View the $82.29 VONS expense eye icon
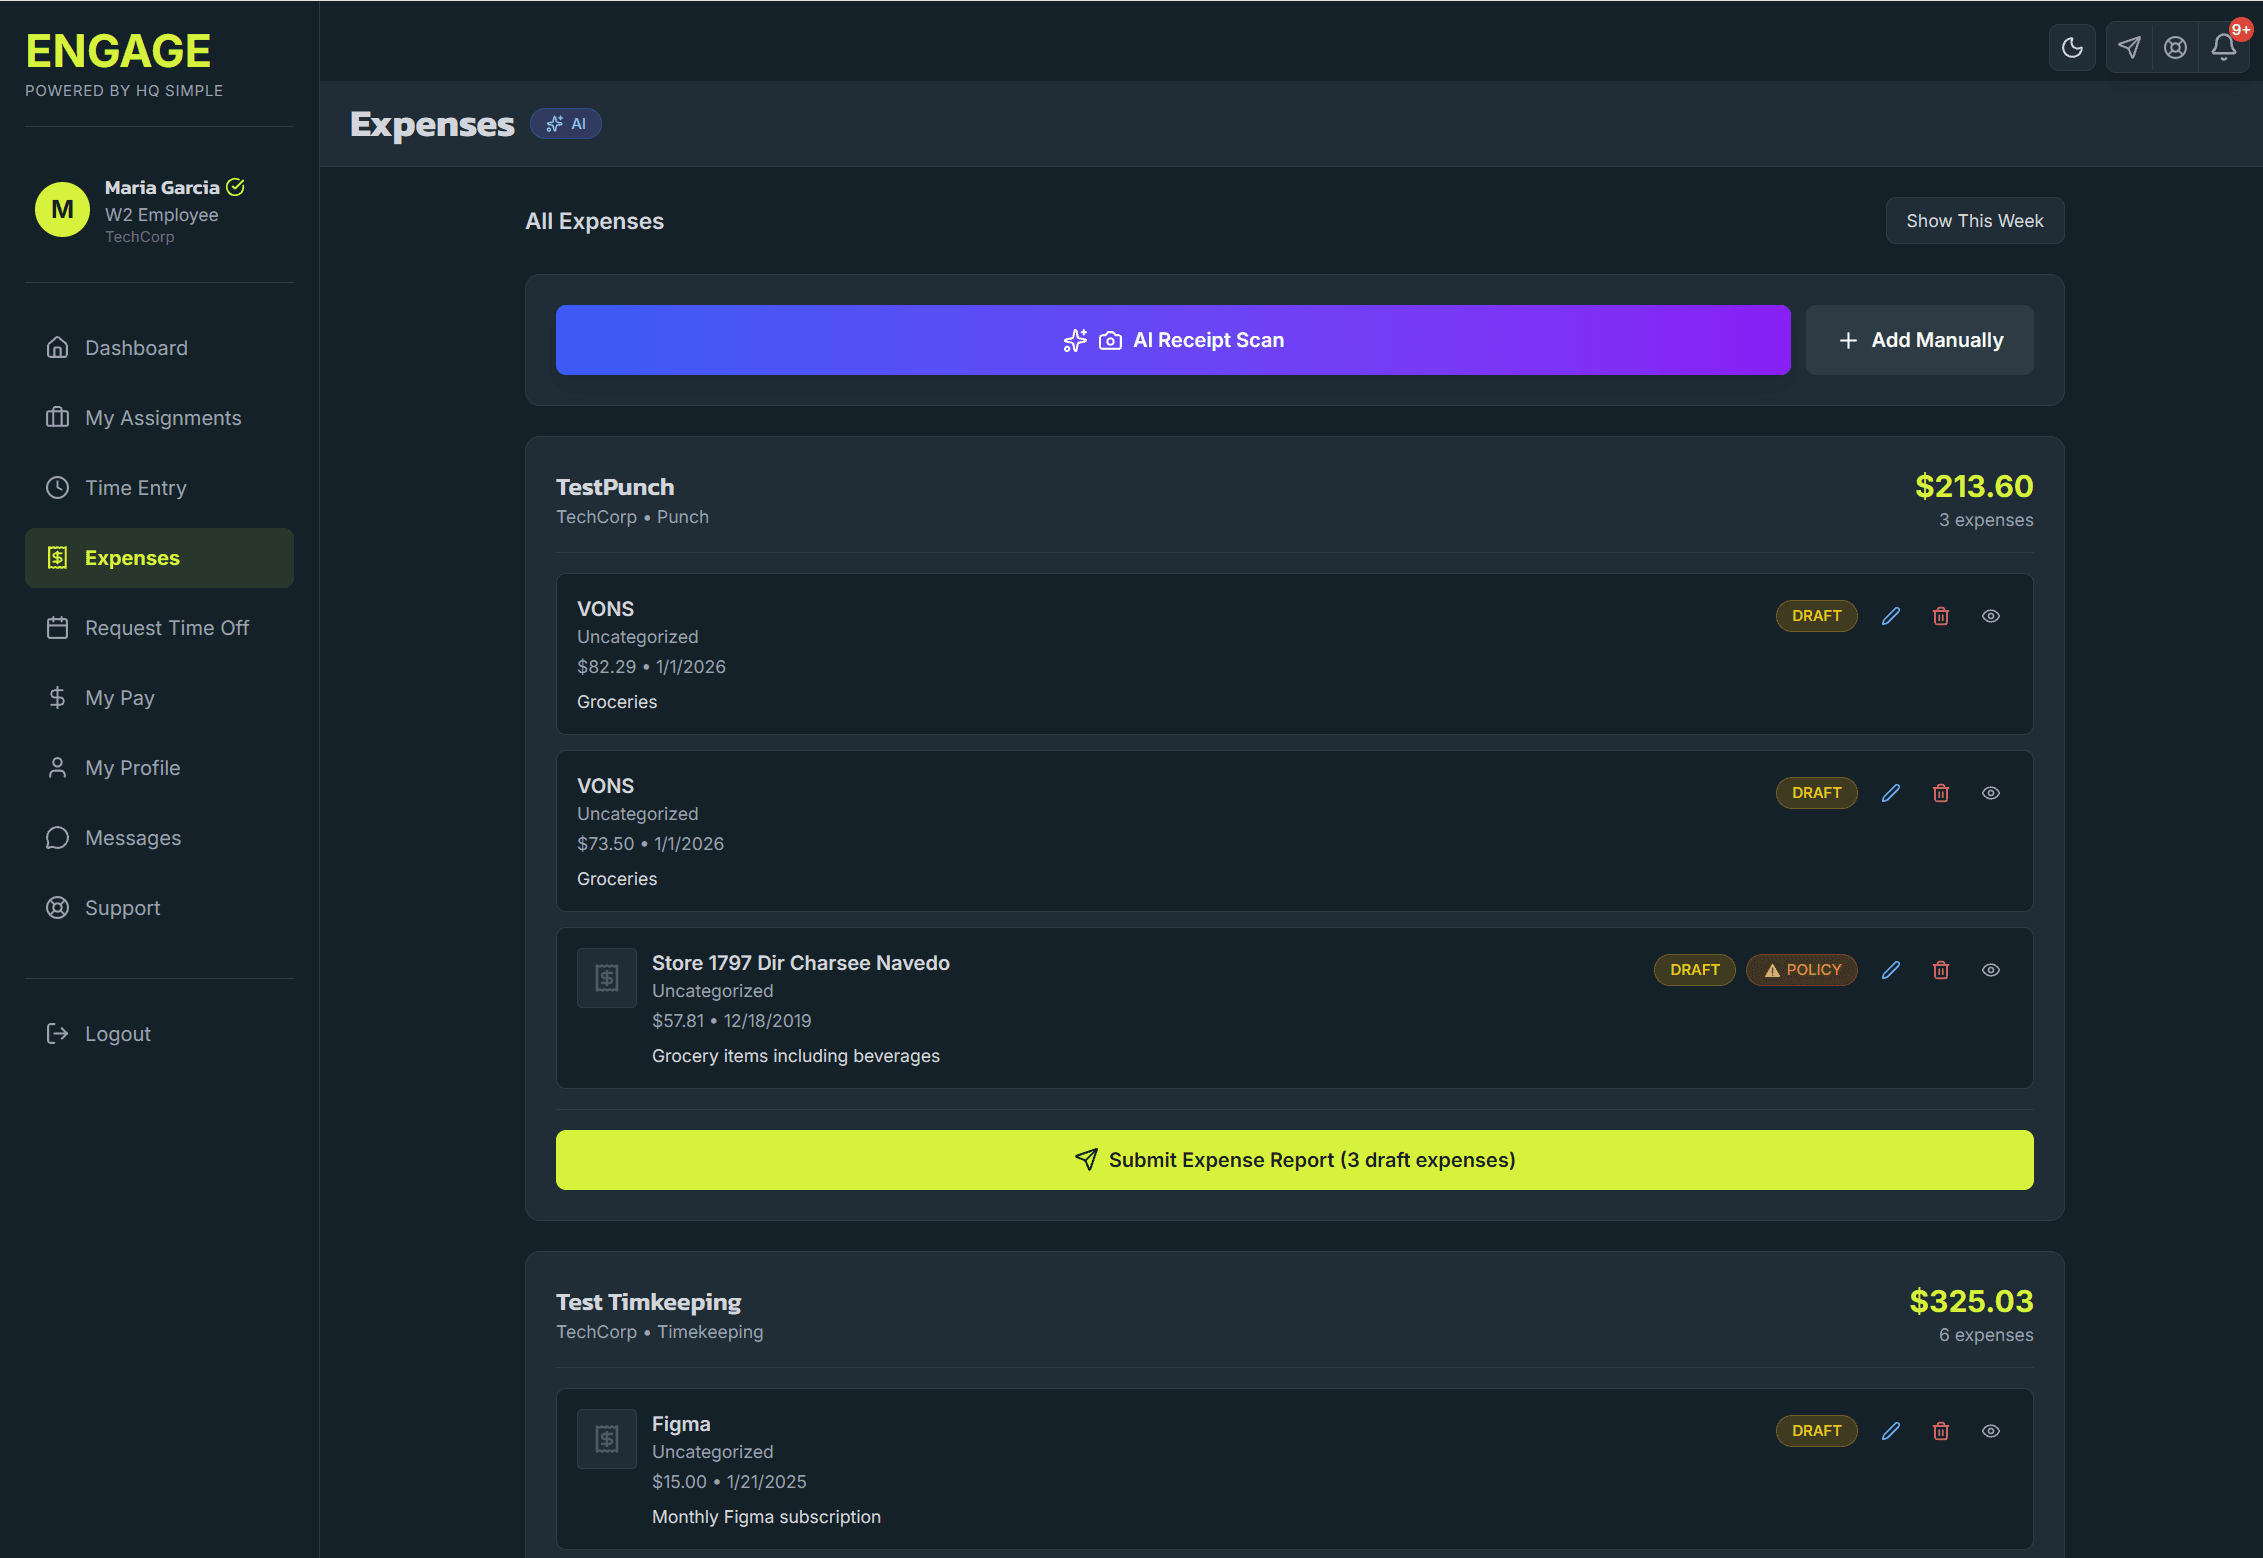The width and height of the screenshot is (2263, 1558). pos(1990,616)
